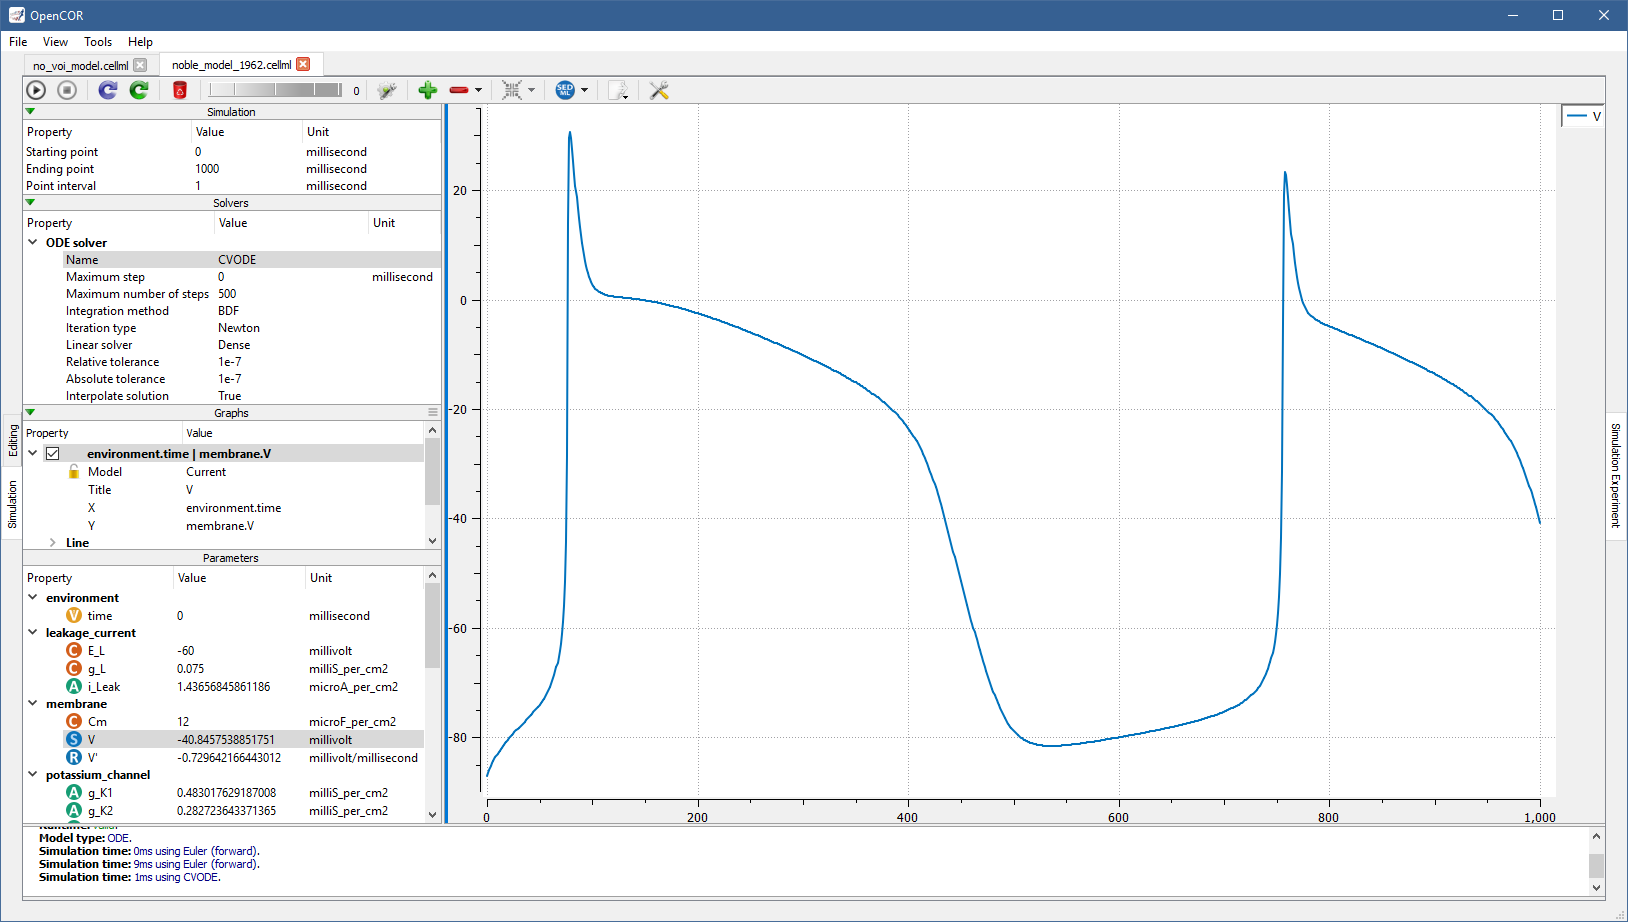The height and width of the screenshot is (922, 1628).
Task: Open preferences with wrench and screwdriver icon
Action: [659, 90]
